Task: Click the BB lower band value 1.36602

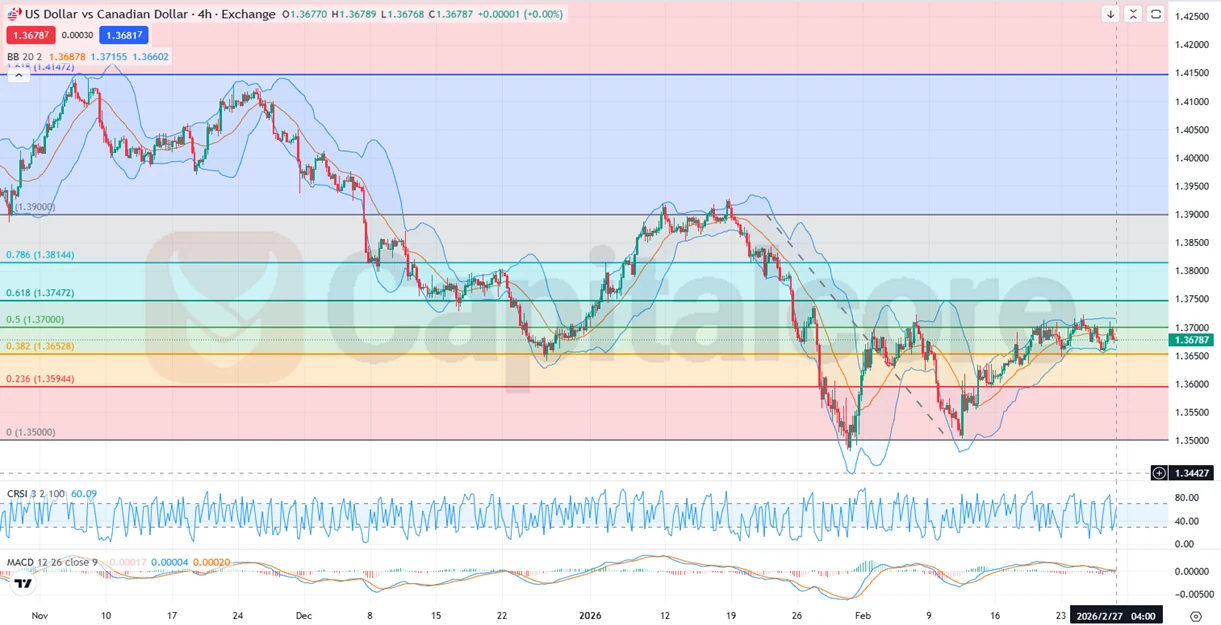Action: [150, 57]
